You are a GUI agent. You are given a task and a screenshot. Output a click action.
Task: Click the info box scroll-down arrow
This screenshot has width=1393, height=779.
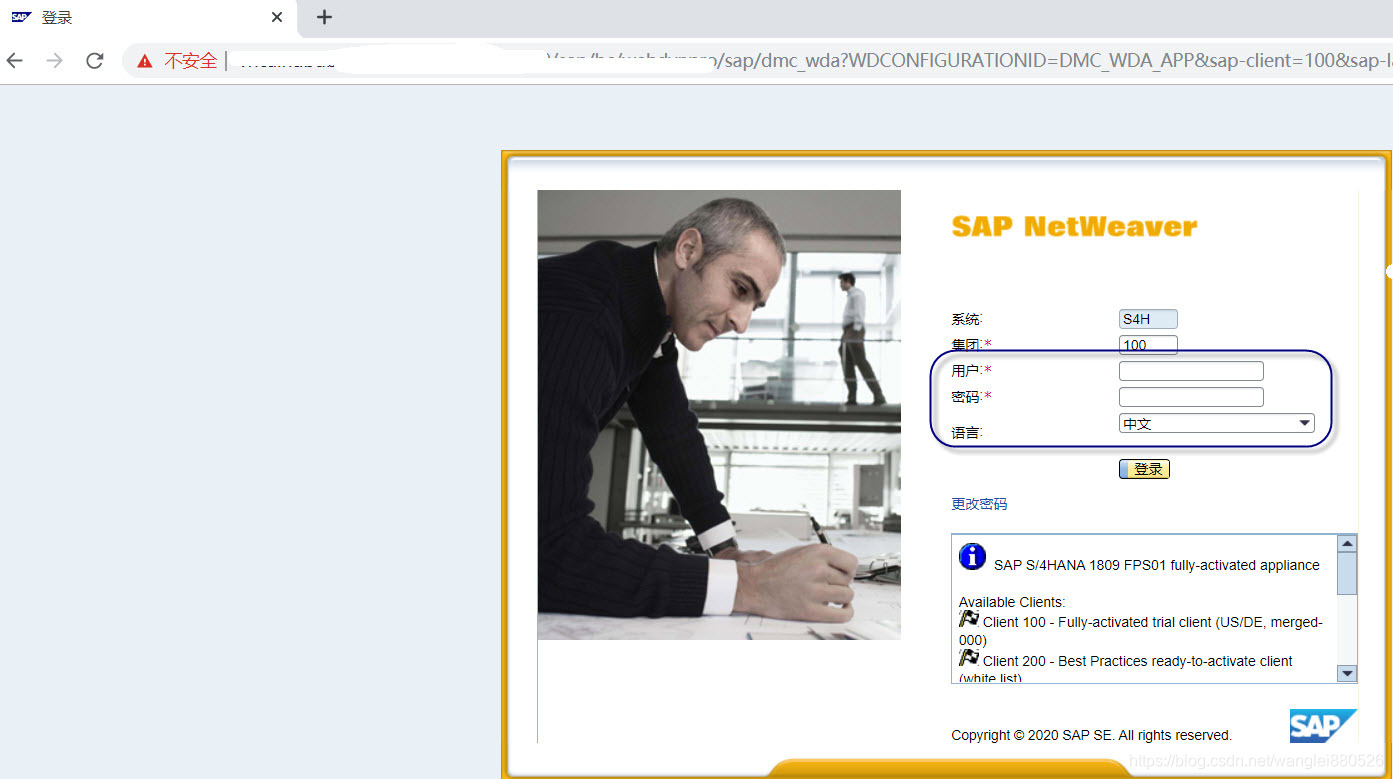1347,674
